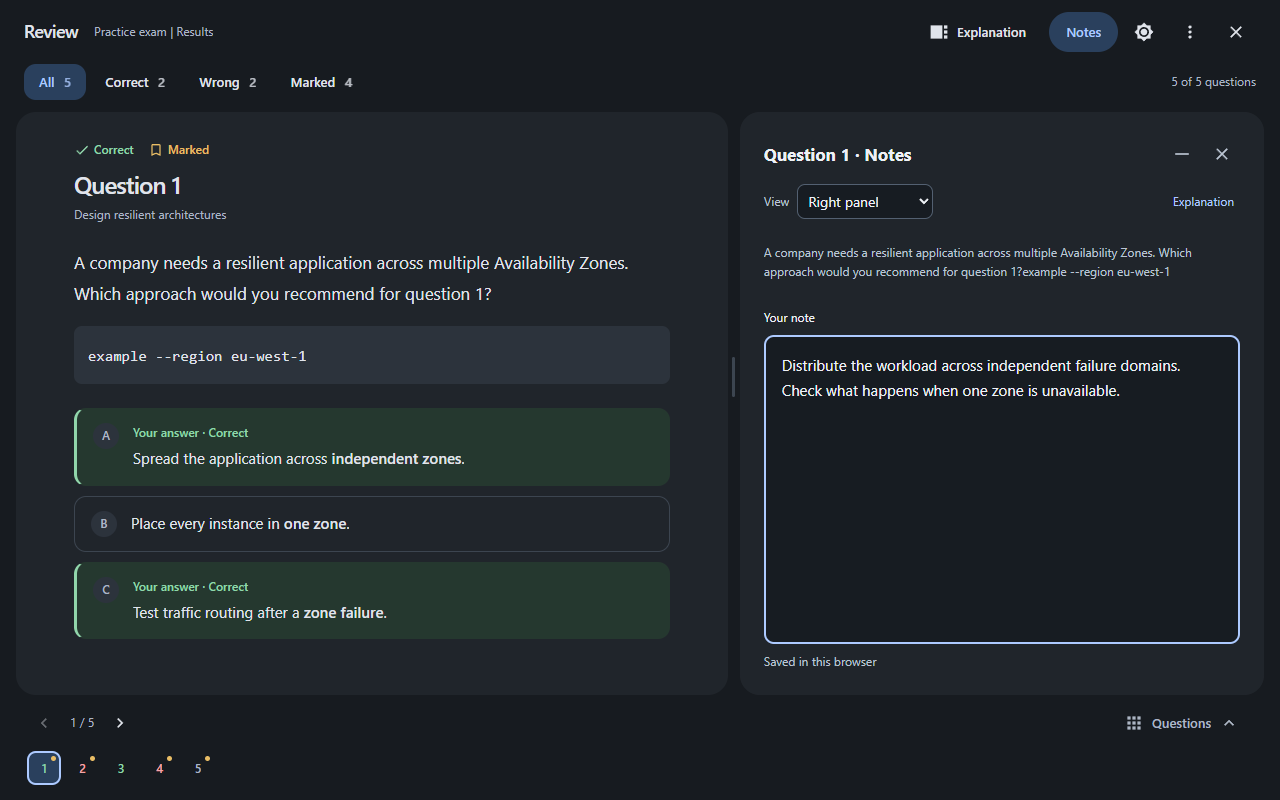Toggle the Notes panel button
Image resolution: width=1280 pixels, height=800 pixels.
click(1083, 32)
